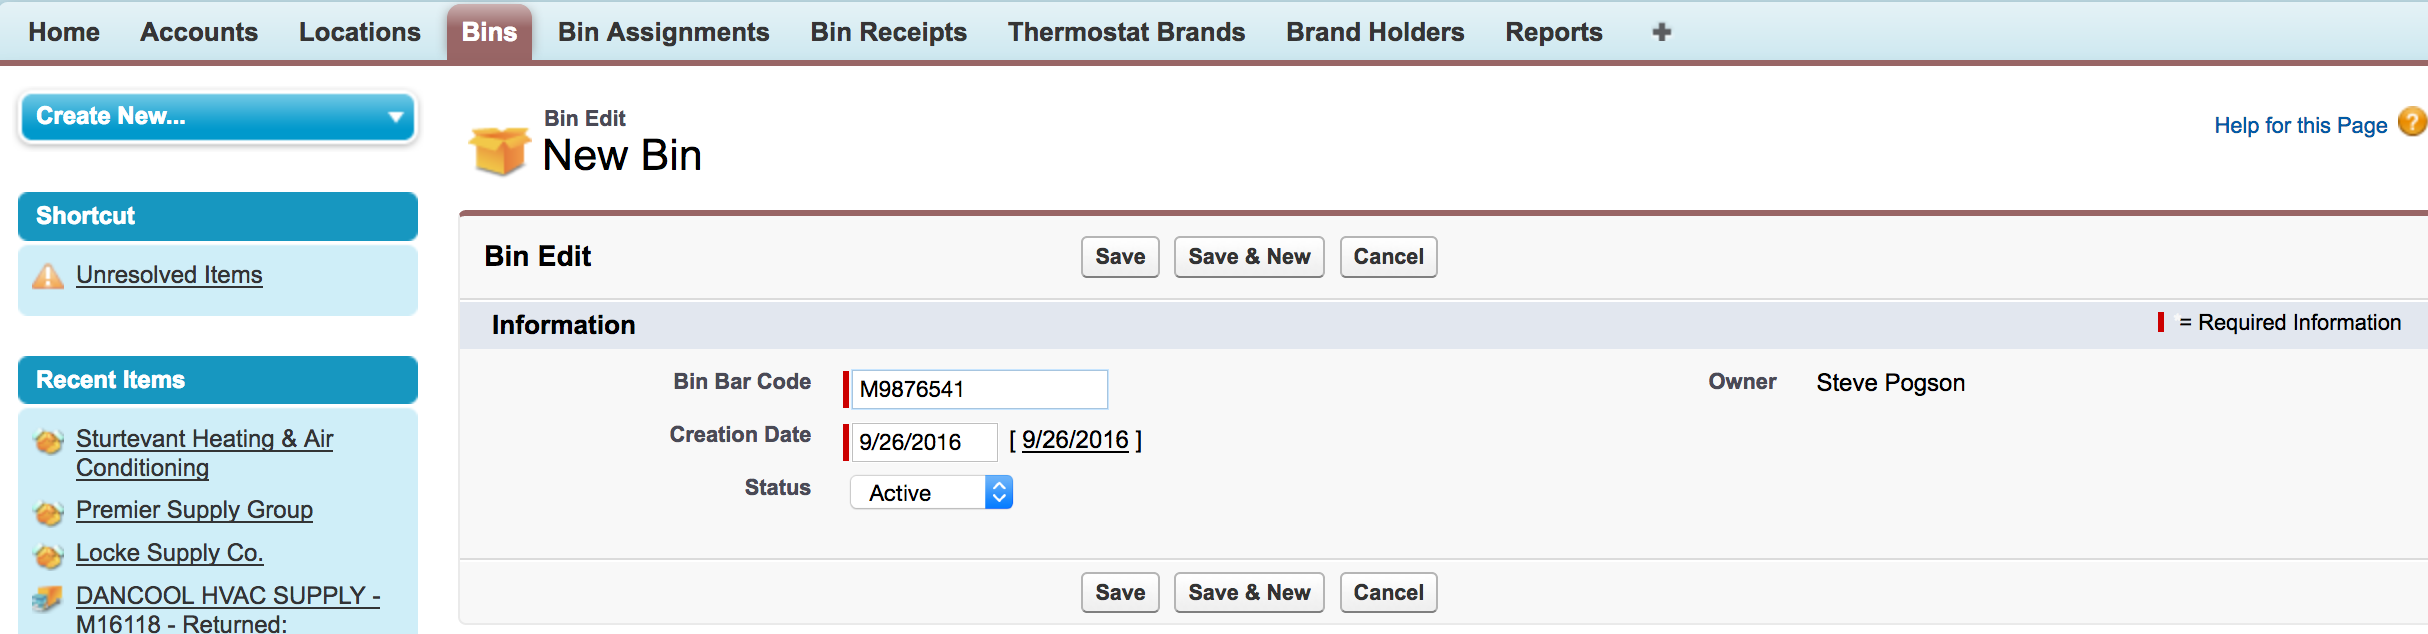Click the plus icon for all tabs

[1661, 32]
